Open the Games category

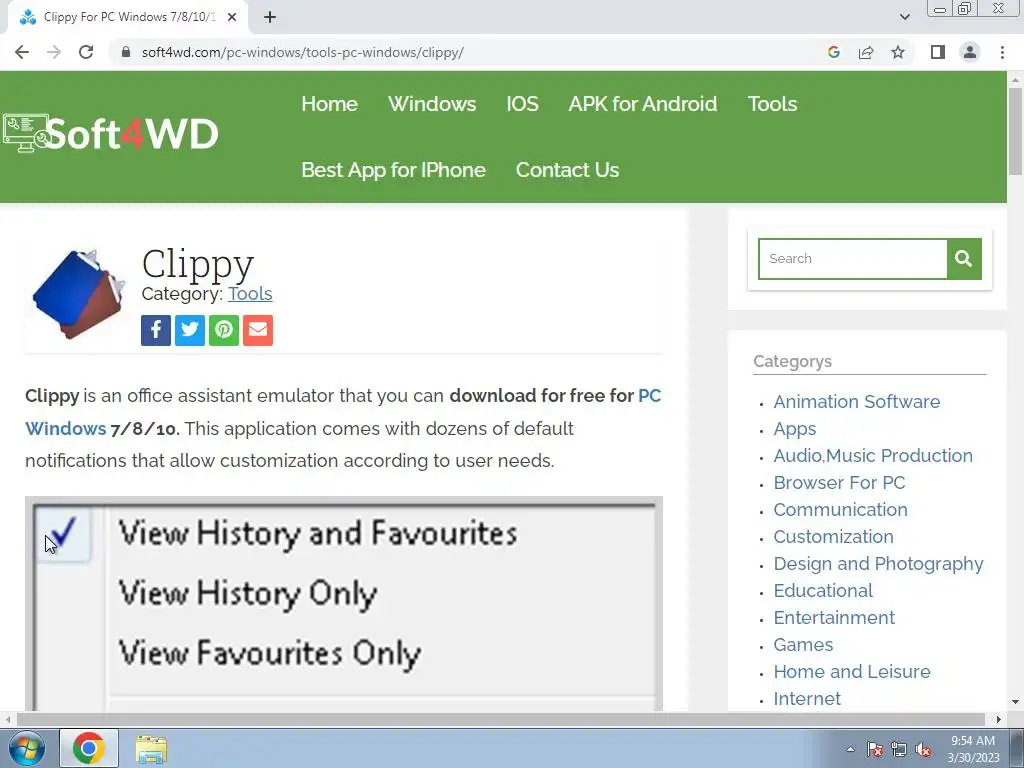[x=803, y=645]
